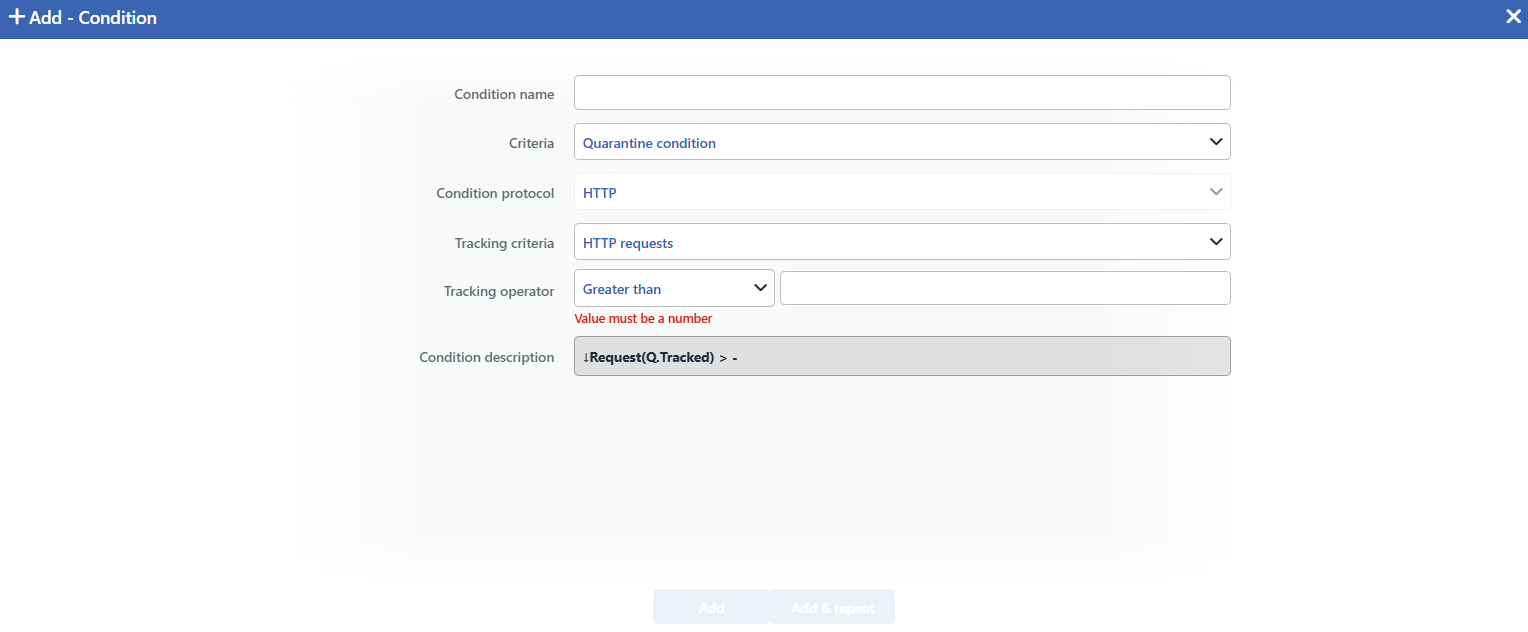
Task: Click the plus icon in dialog title
Action: click(16, 17)
